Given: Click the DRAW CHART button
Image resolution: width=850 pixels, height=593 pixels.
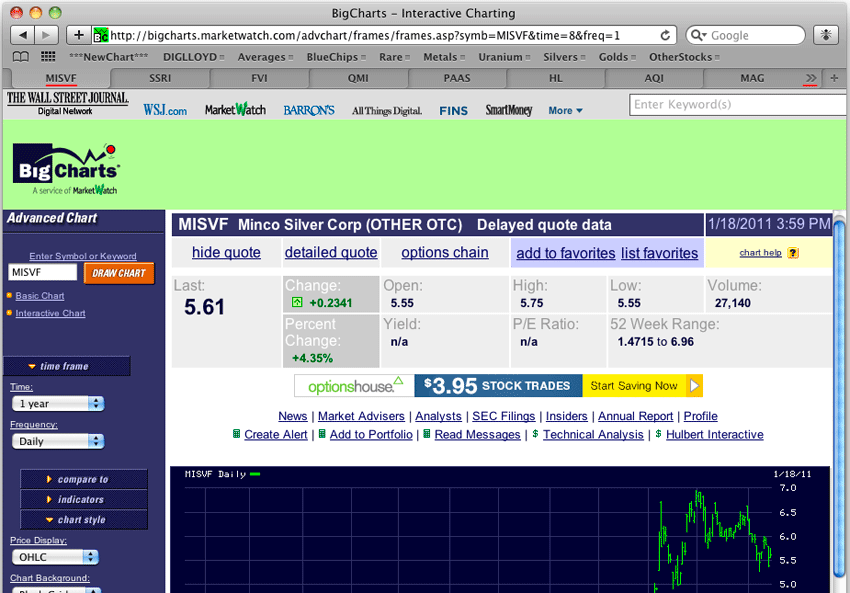Looking at the screenshot, I should (119, 271).
